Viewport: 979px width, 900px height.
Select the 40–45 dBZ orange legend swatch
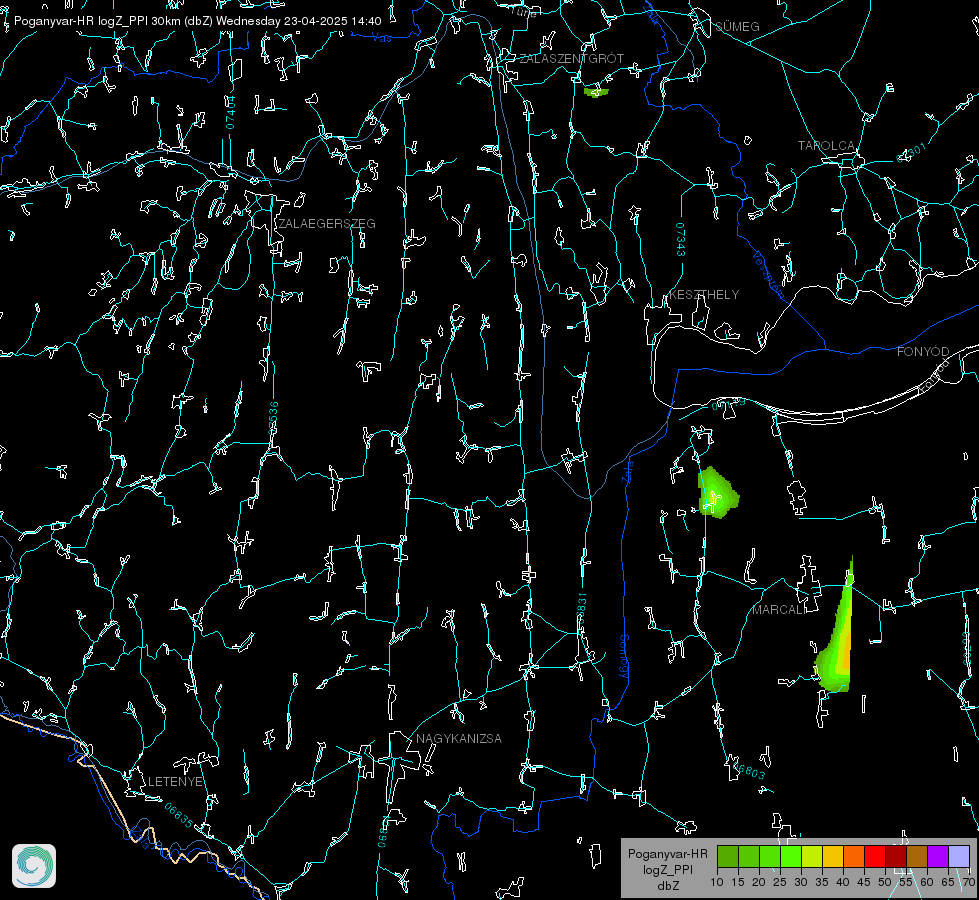click(854, 856)
